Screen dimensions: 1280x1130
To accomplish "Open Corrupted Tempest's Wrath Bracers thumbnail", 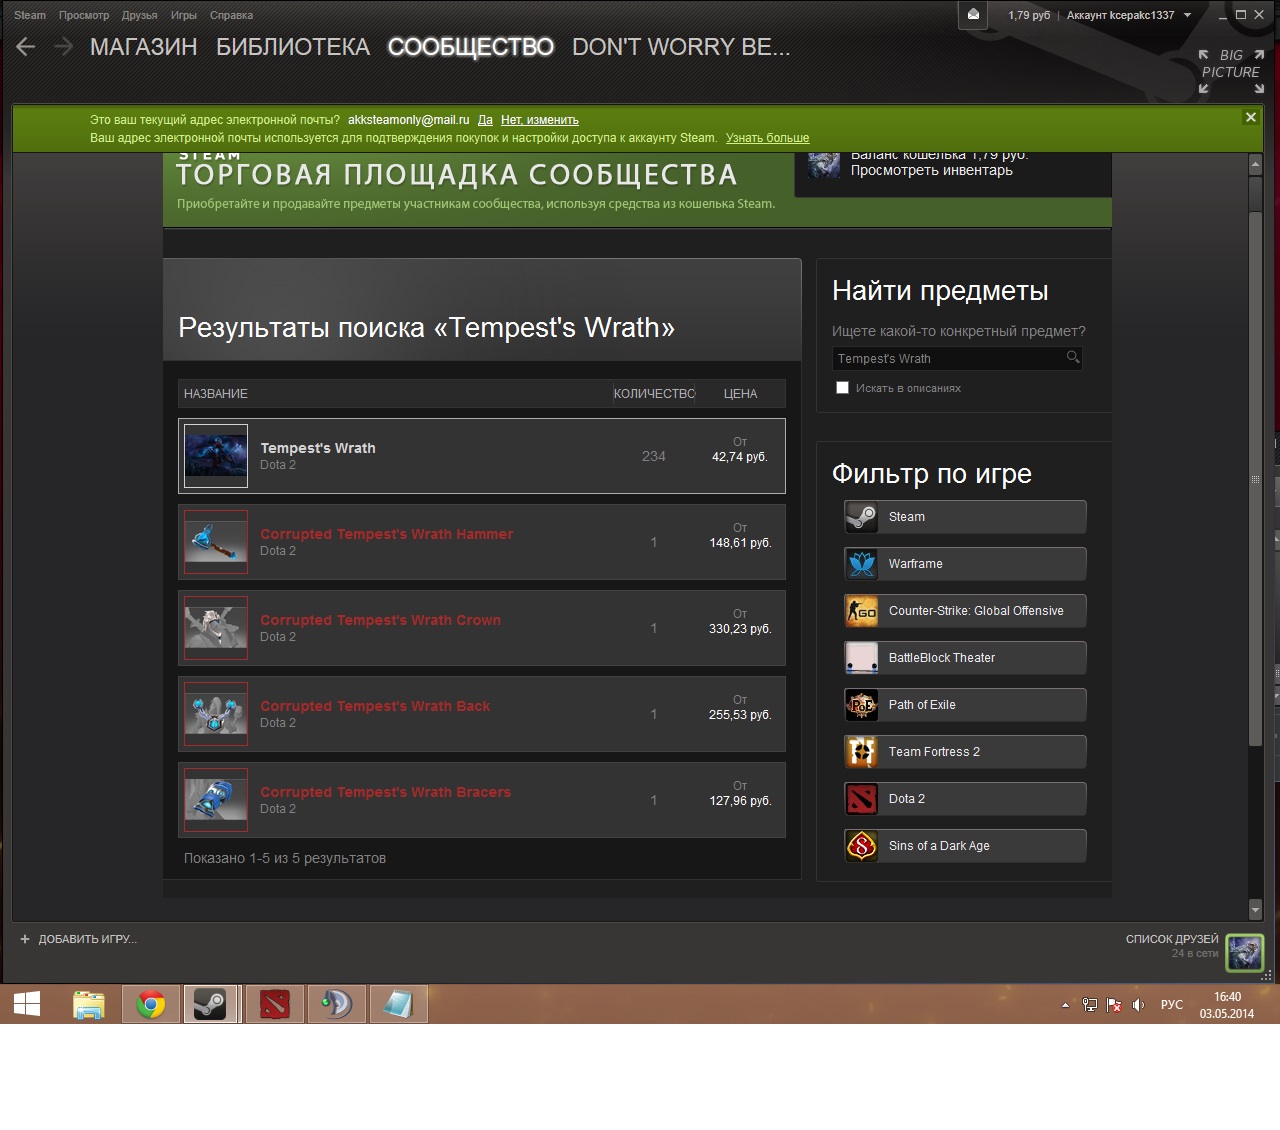I will click(216, 800).
